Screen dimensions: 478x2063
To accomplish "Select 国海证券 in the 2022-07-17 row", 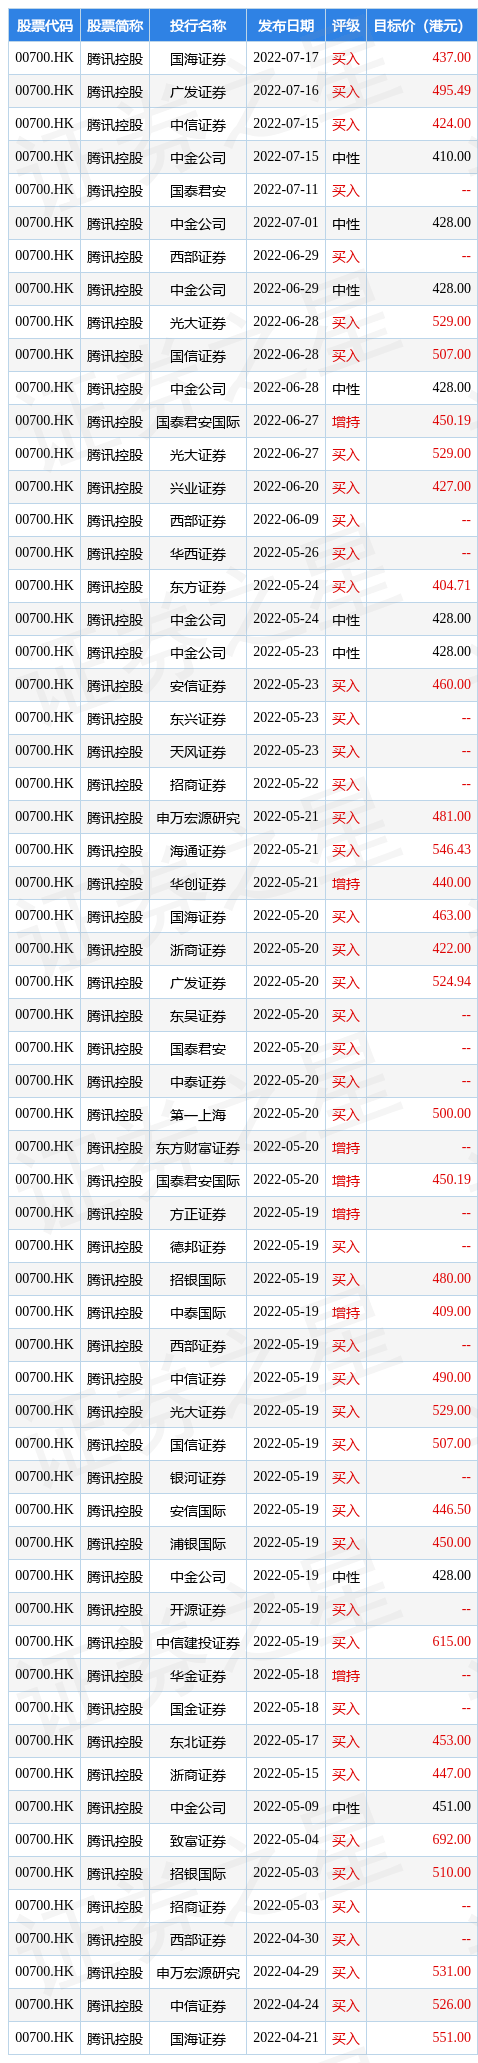I will [x=198, y=58].
